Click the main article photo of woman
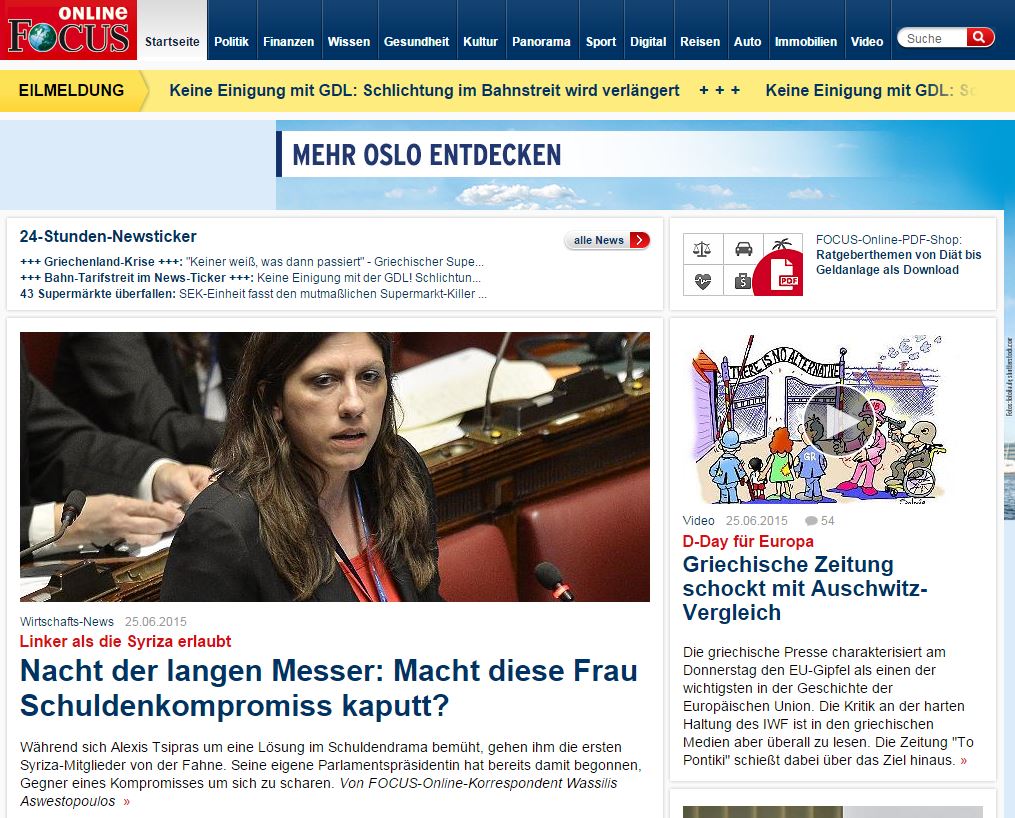 point(335,467)
